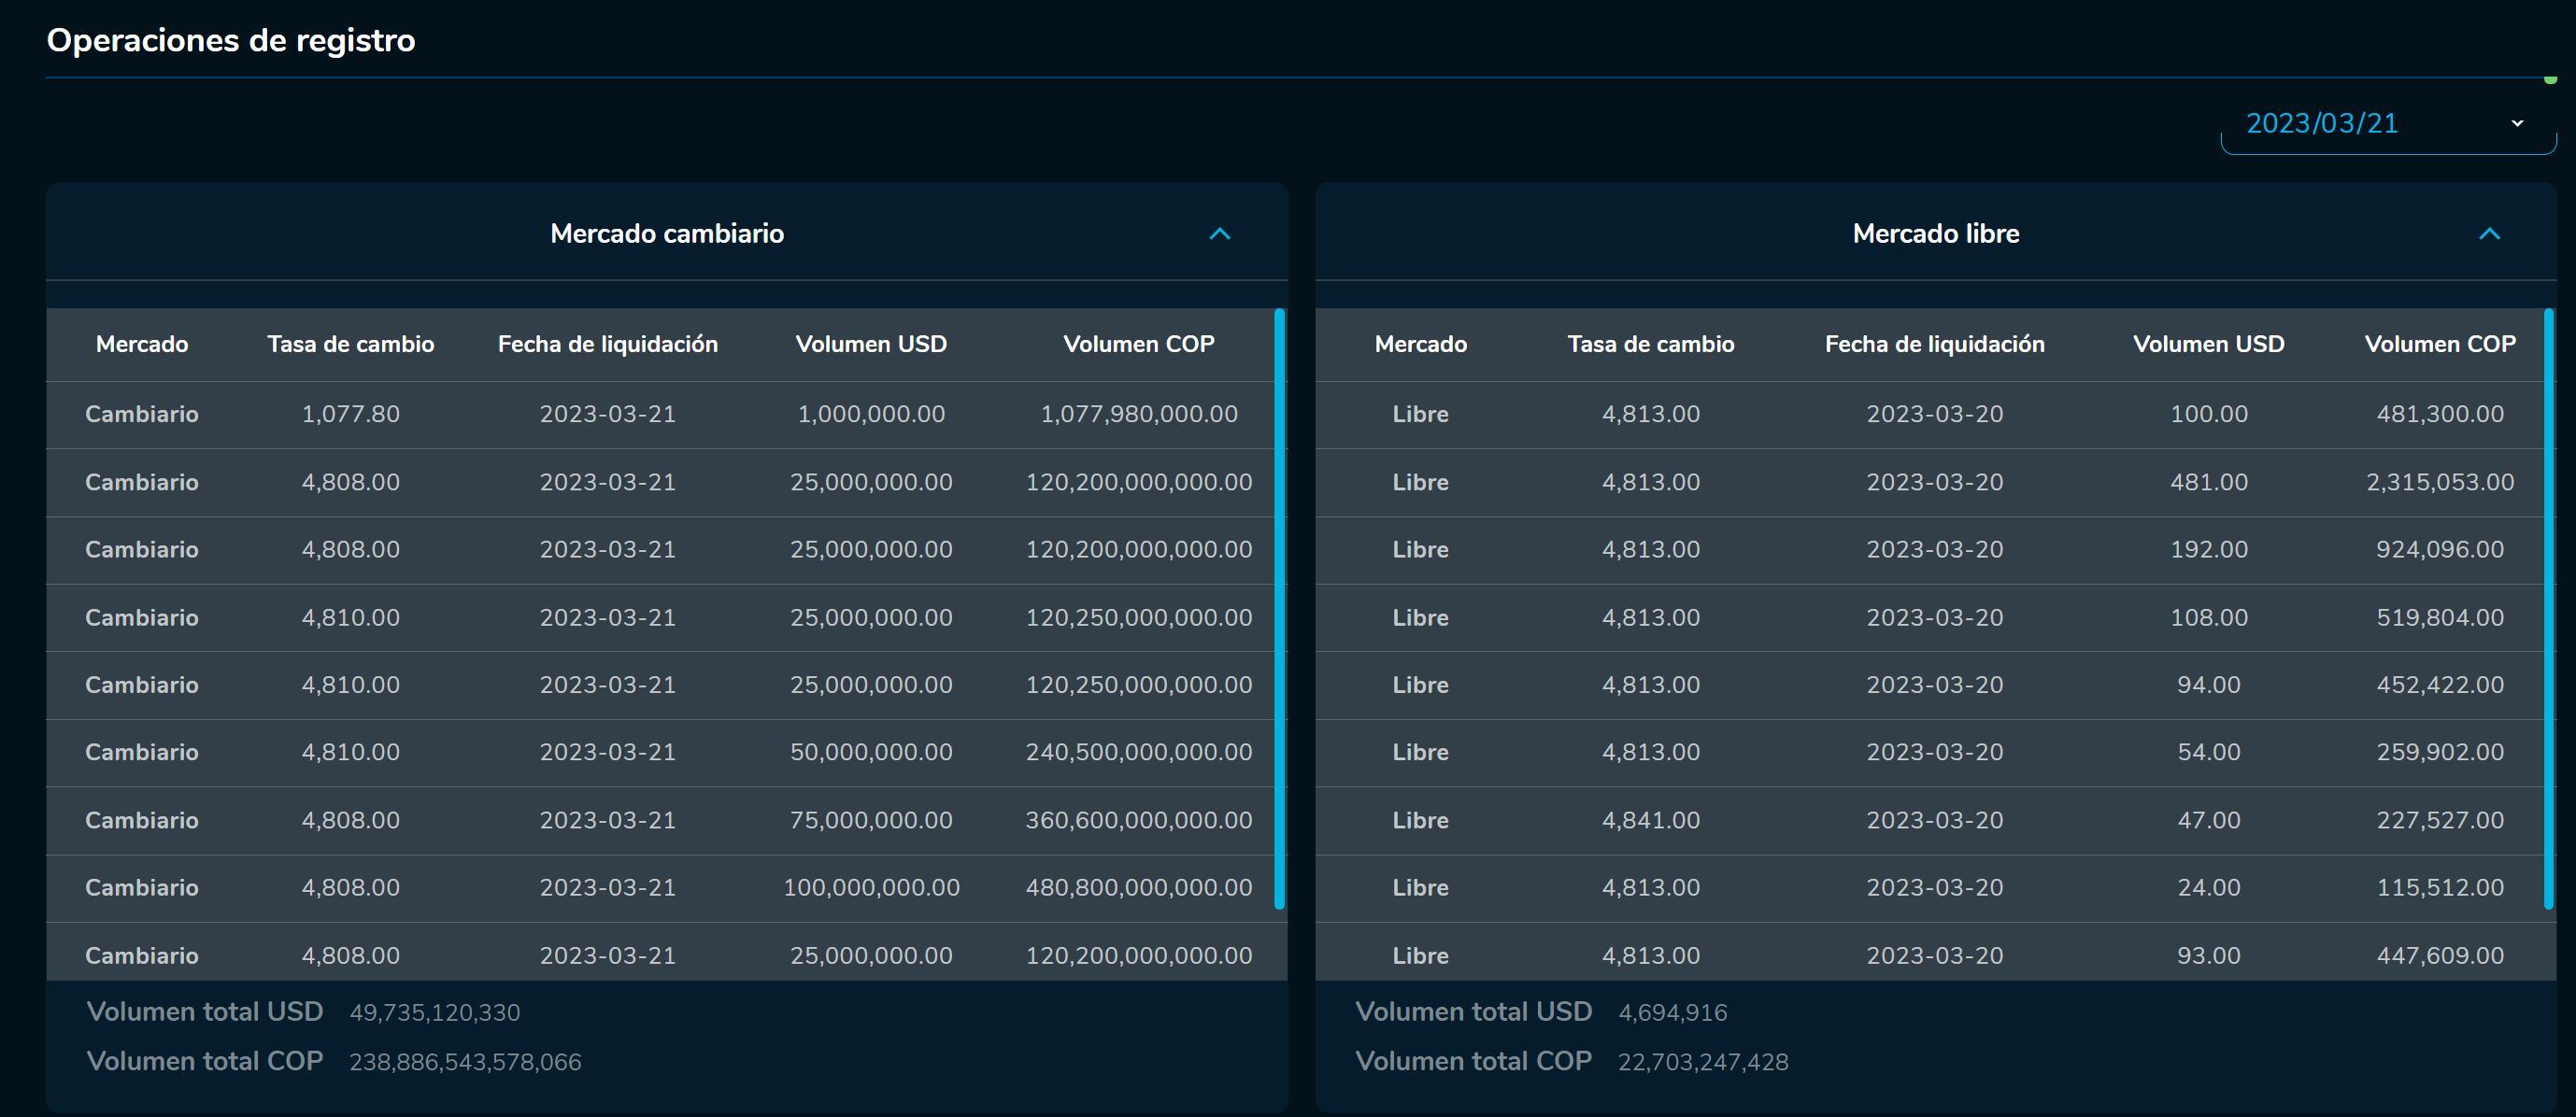The height and width of the screenshot is (1117, 2576).
Task: Click the Mercado cambiario table scrollbar
Action: pyautogui.click(x=1279, y=608)
